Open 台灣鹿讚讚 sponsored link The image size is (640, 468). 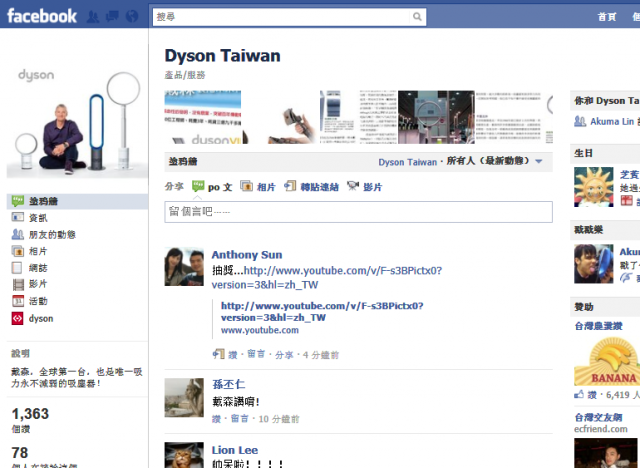[x=598, y=326]
